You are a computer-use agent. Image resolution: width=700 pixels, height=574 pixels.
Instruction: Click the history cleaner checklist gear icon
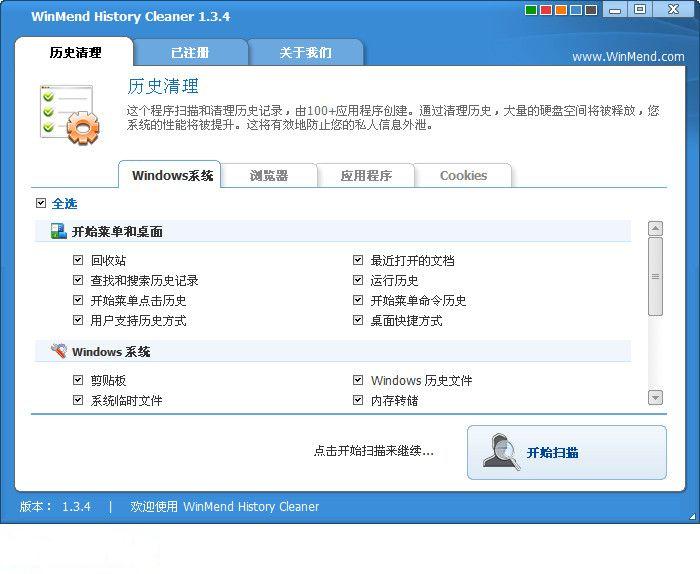coord(69,114)
